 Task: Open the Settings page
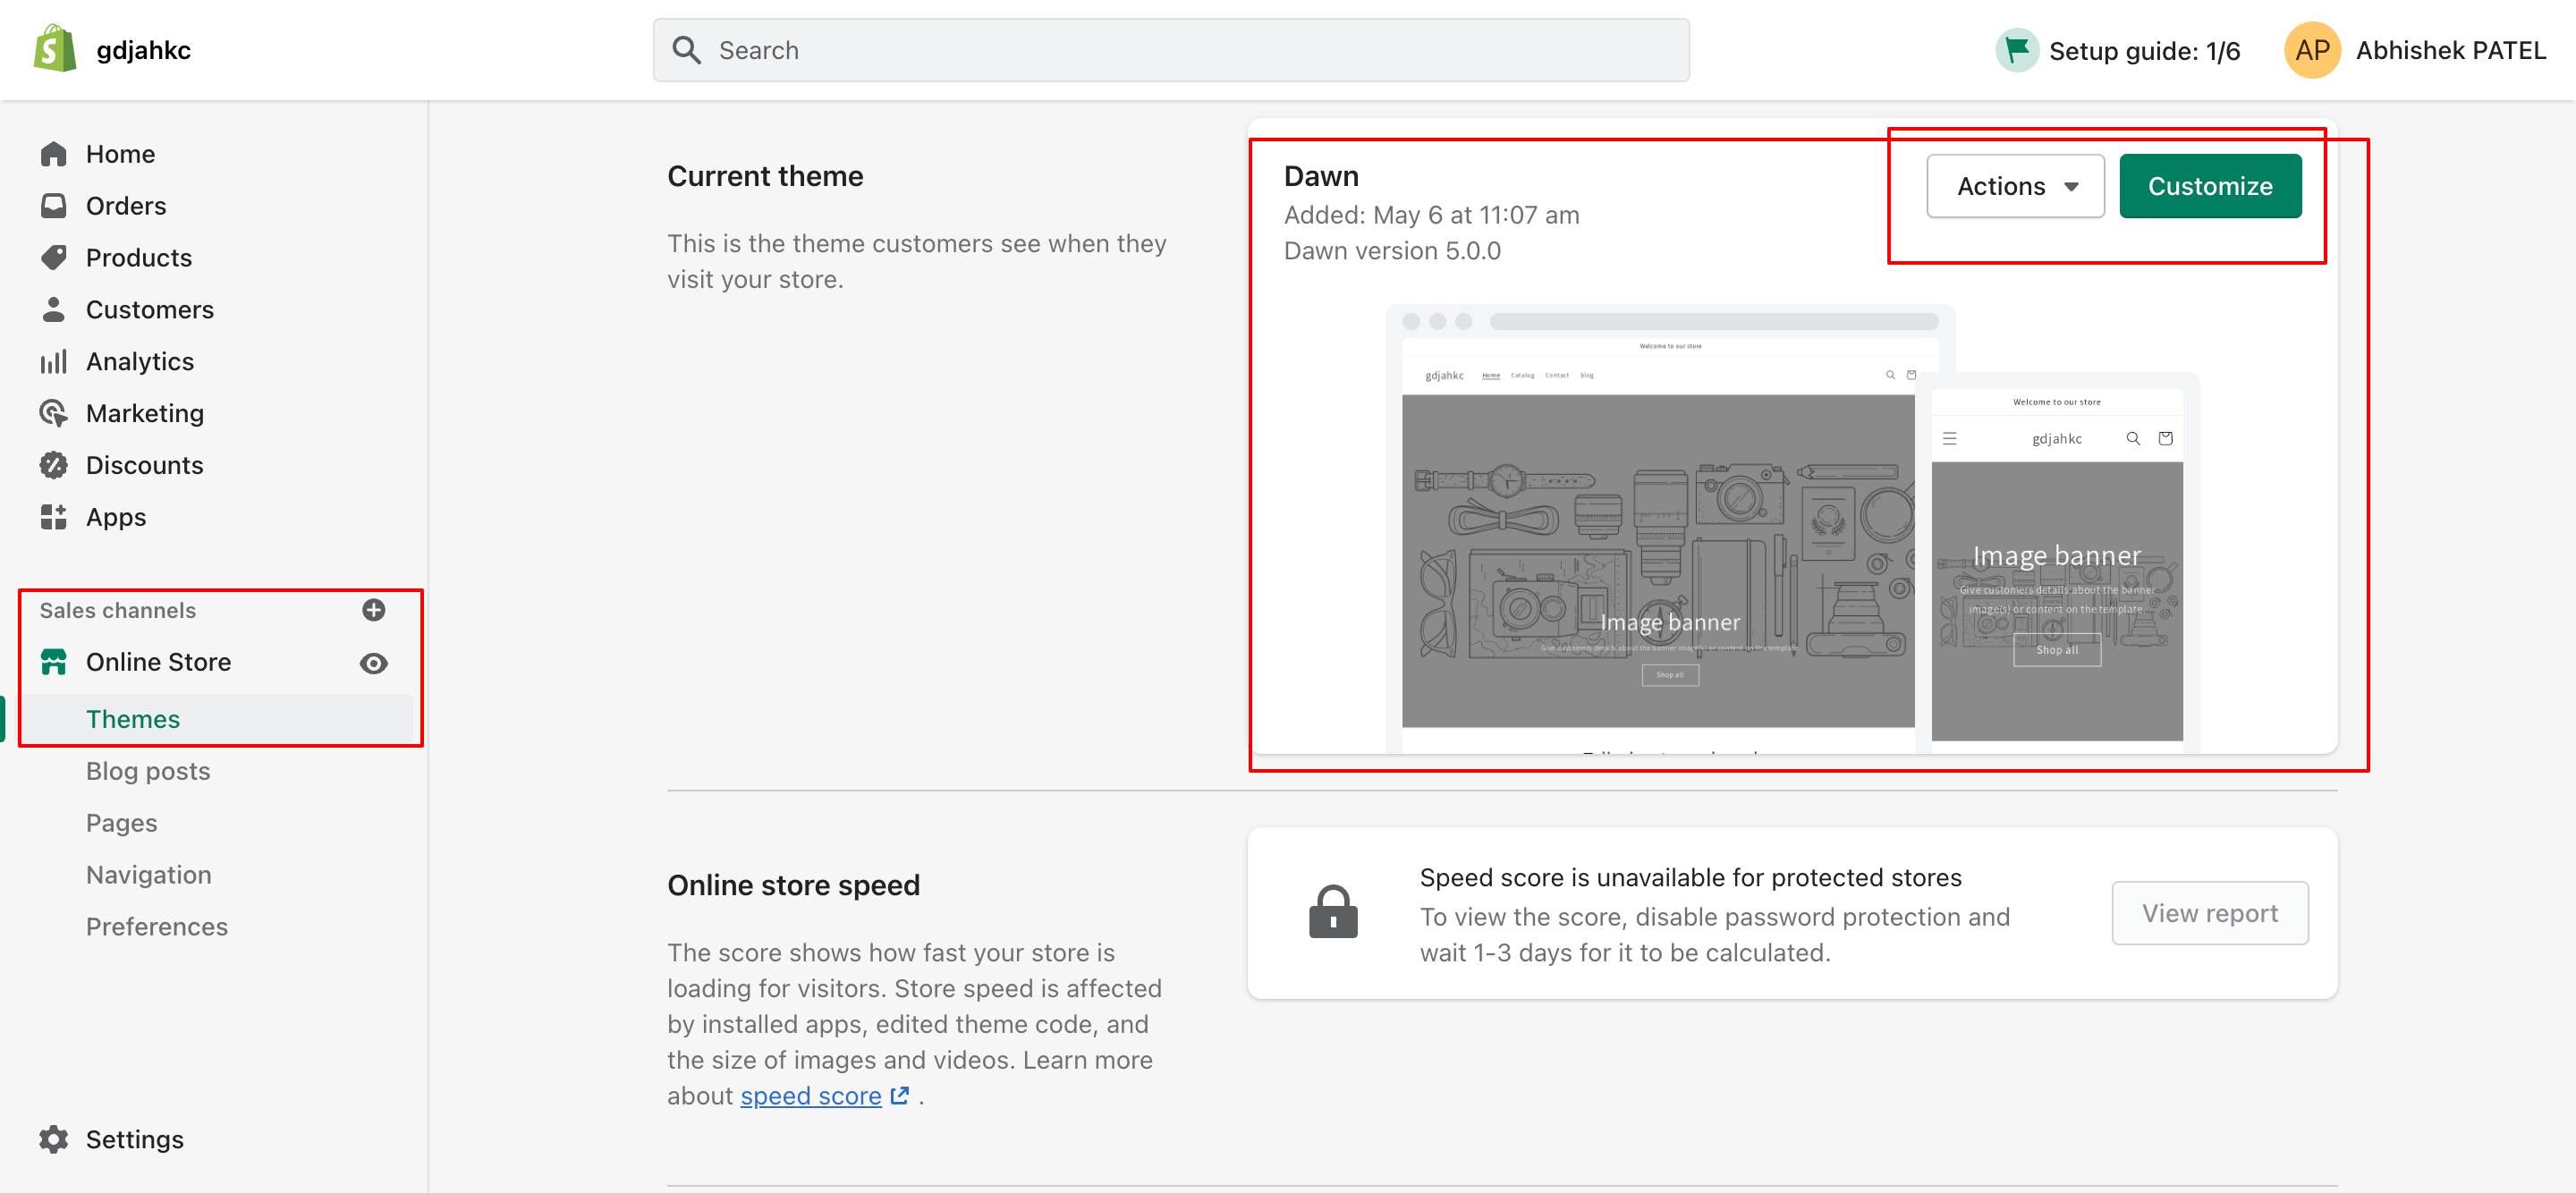[134, 1139]
